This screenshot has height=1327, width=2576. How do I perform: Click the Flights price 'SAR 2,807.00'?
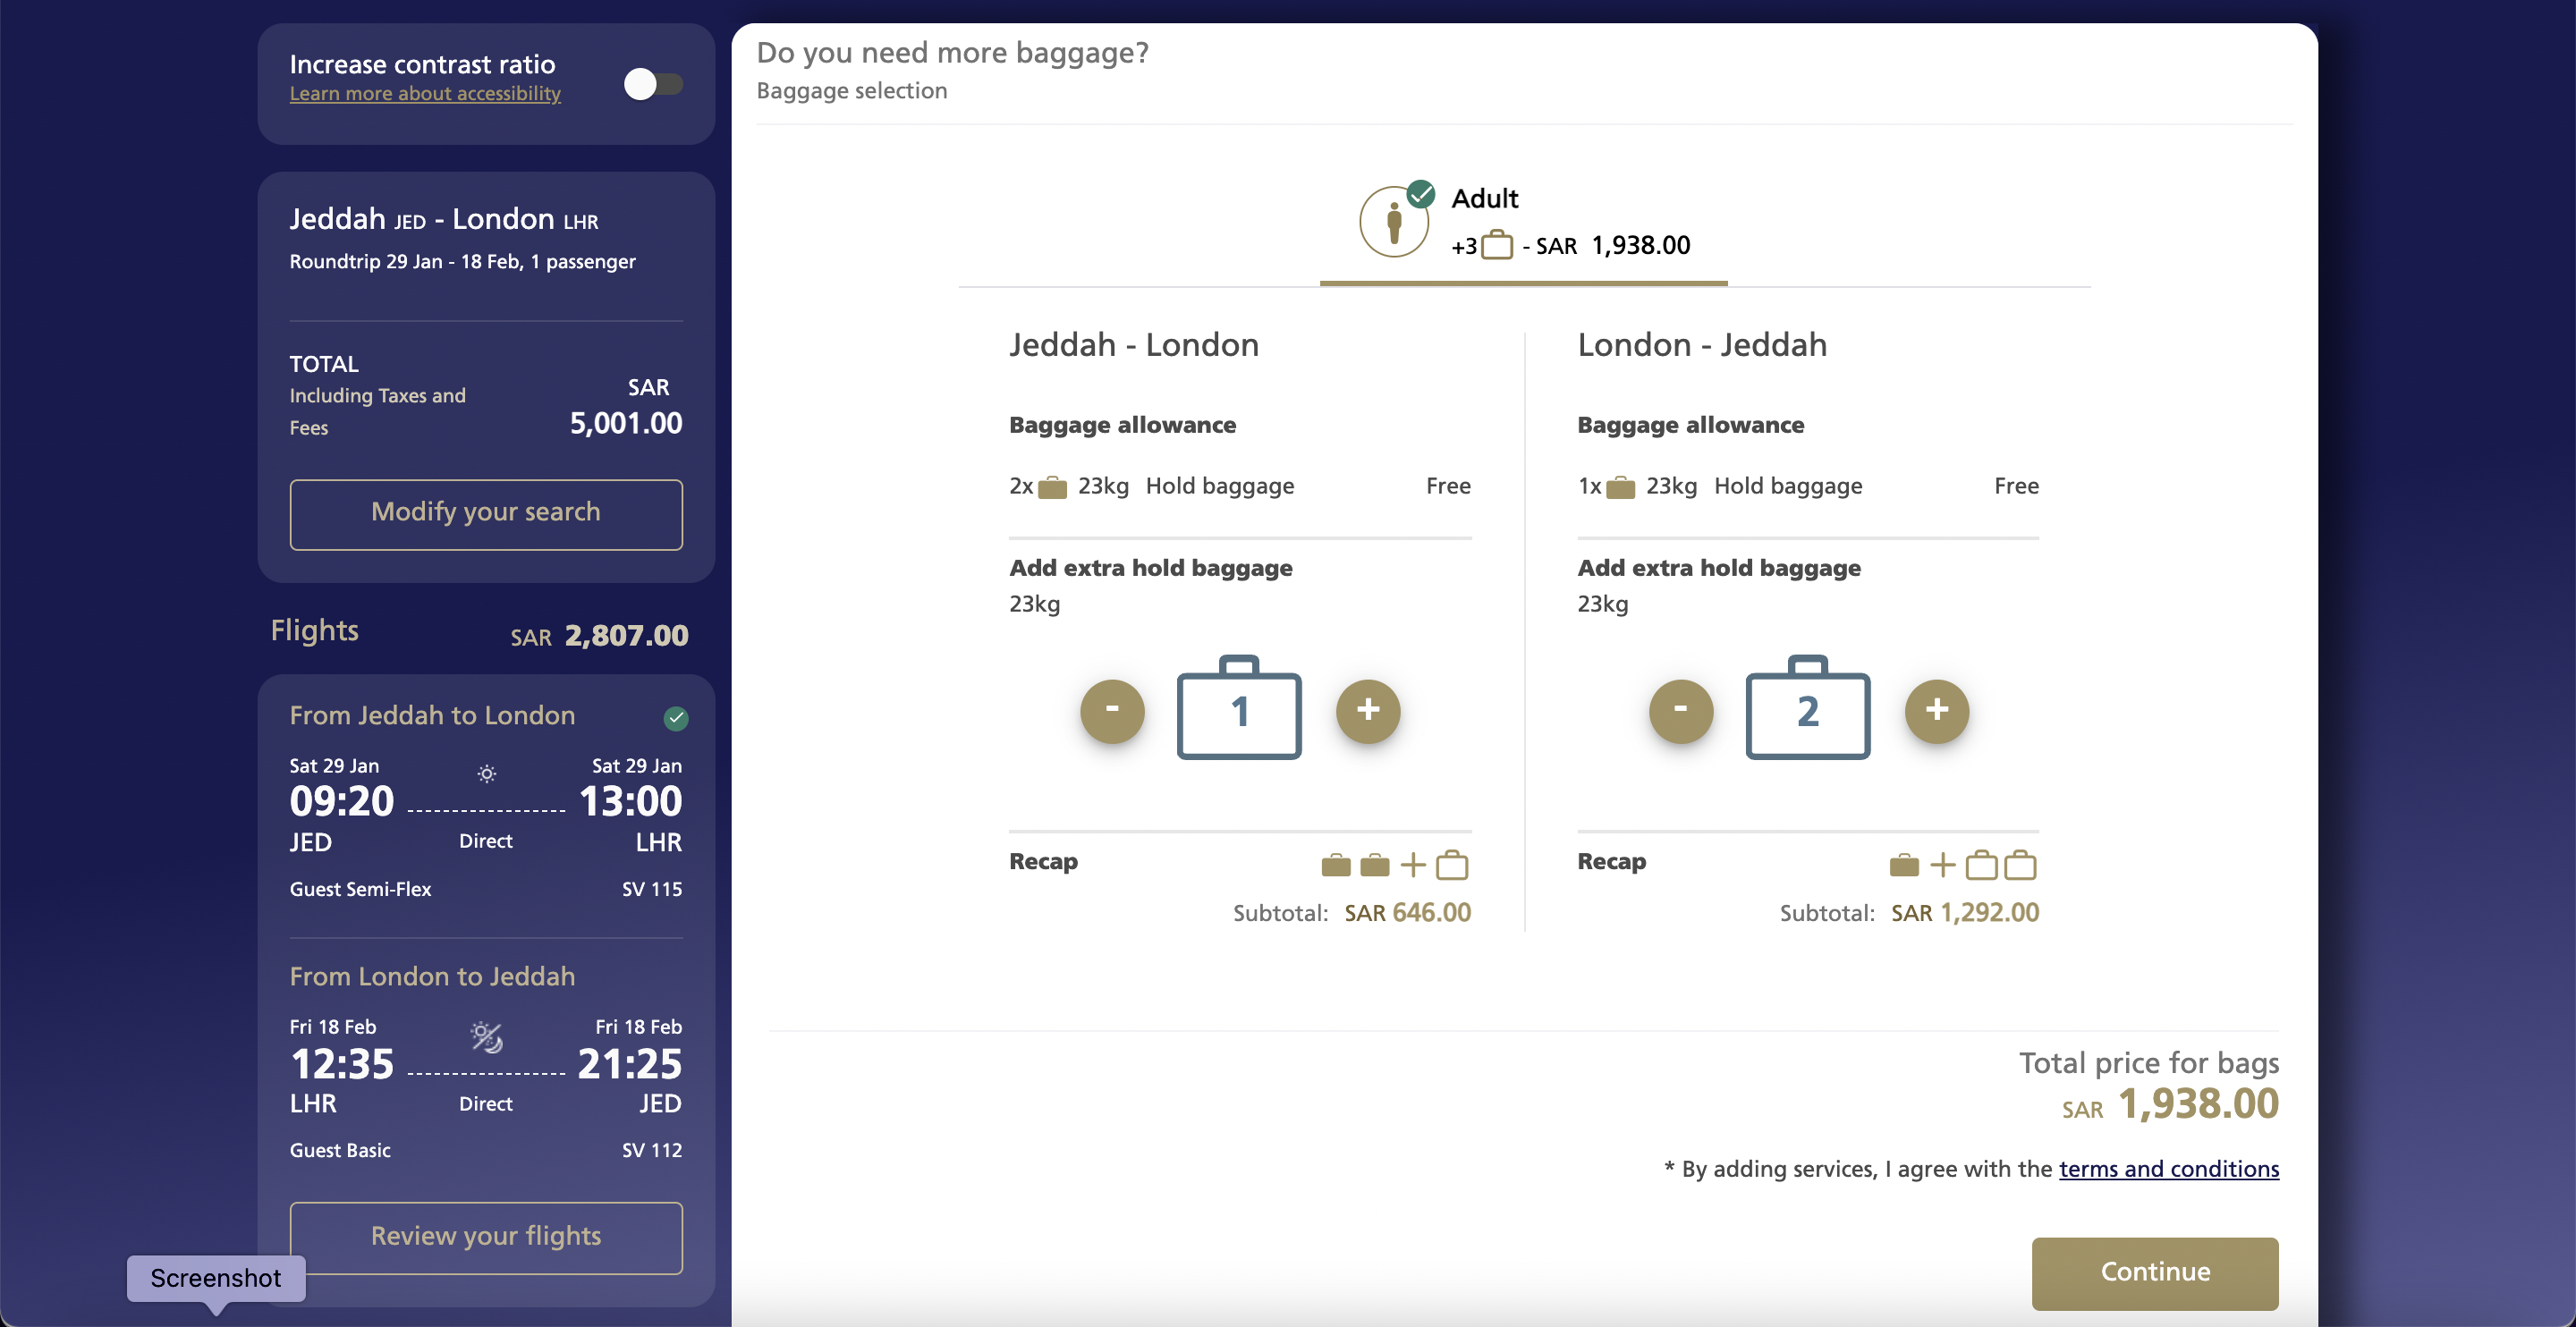[x=599, y=635]
